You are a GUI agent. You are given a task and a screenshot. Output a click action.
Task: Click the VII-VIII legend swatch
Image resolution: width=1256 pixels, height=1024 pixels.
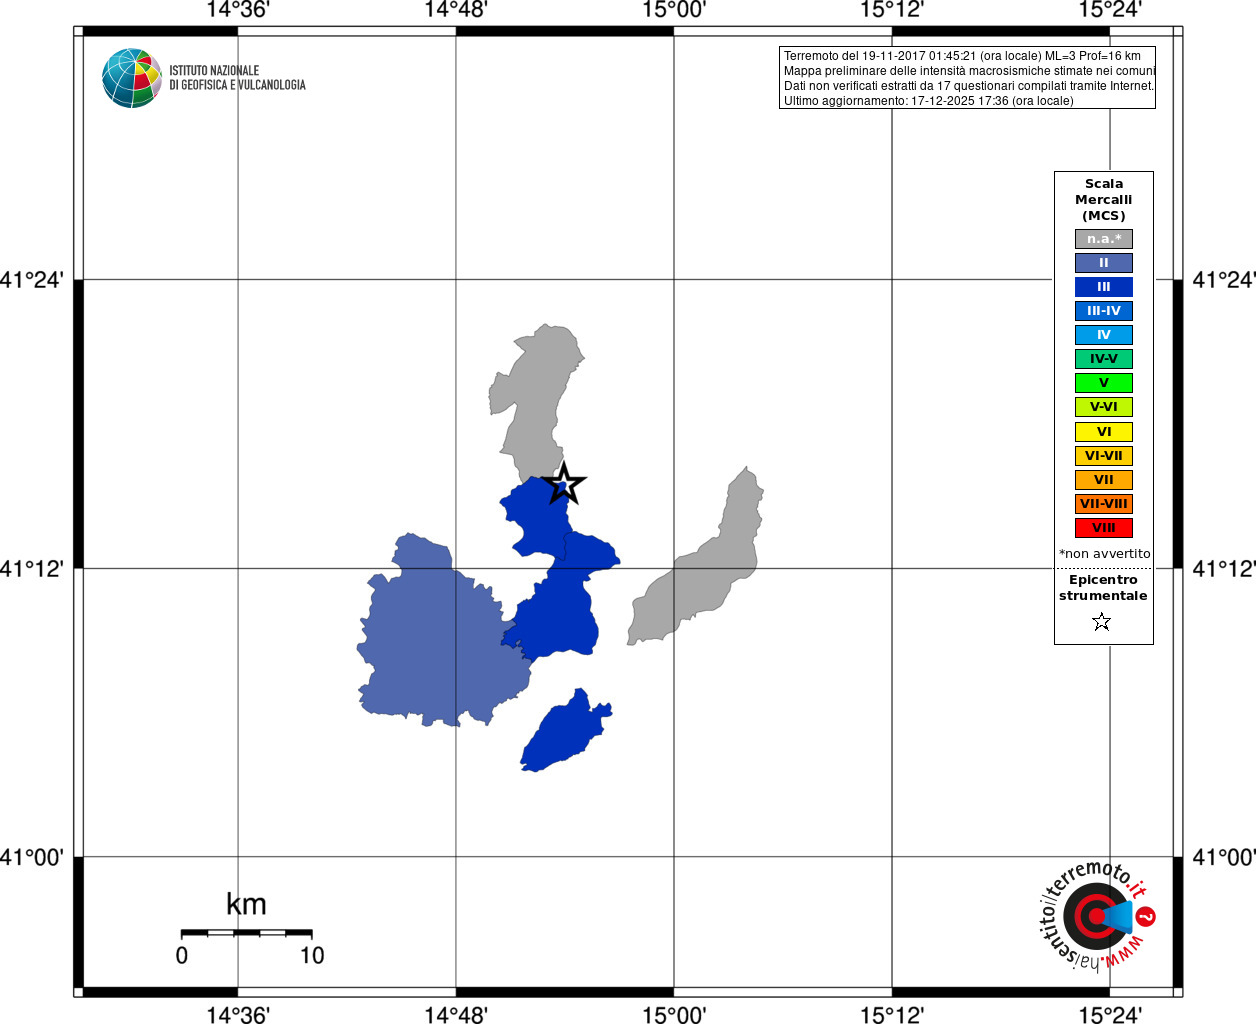[1104, 504]
